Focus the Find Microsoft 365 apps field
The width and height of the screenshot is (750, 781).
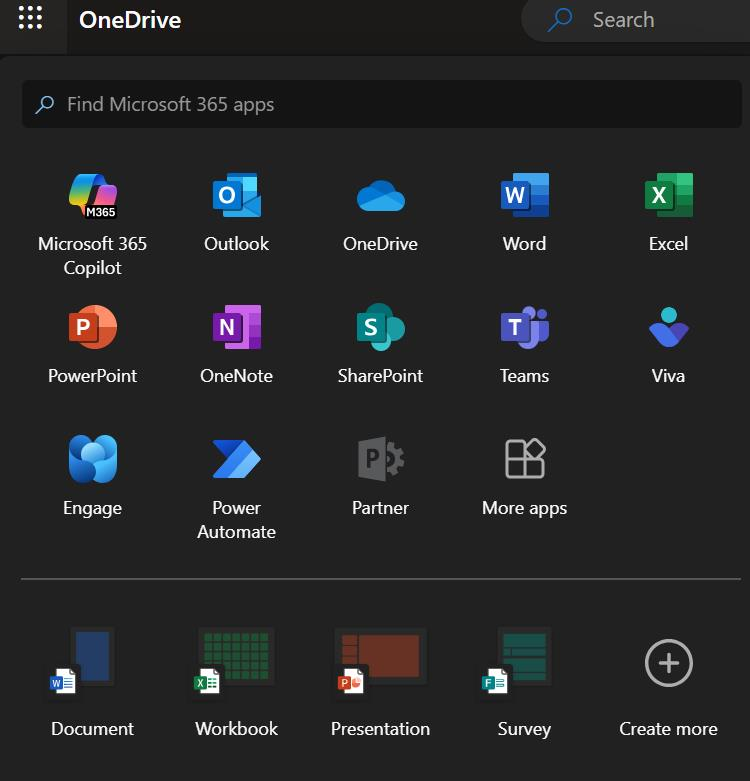[382, 104]
